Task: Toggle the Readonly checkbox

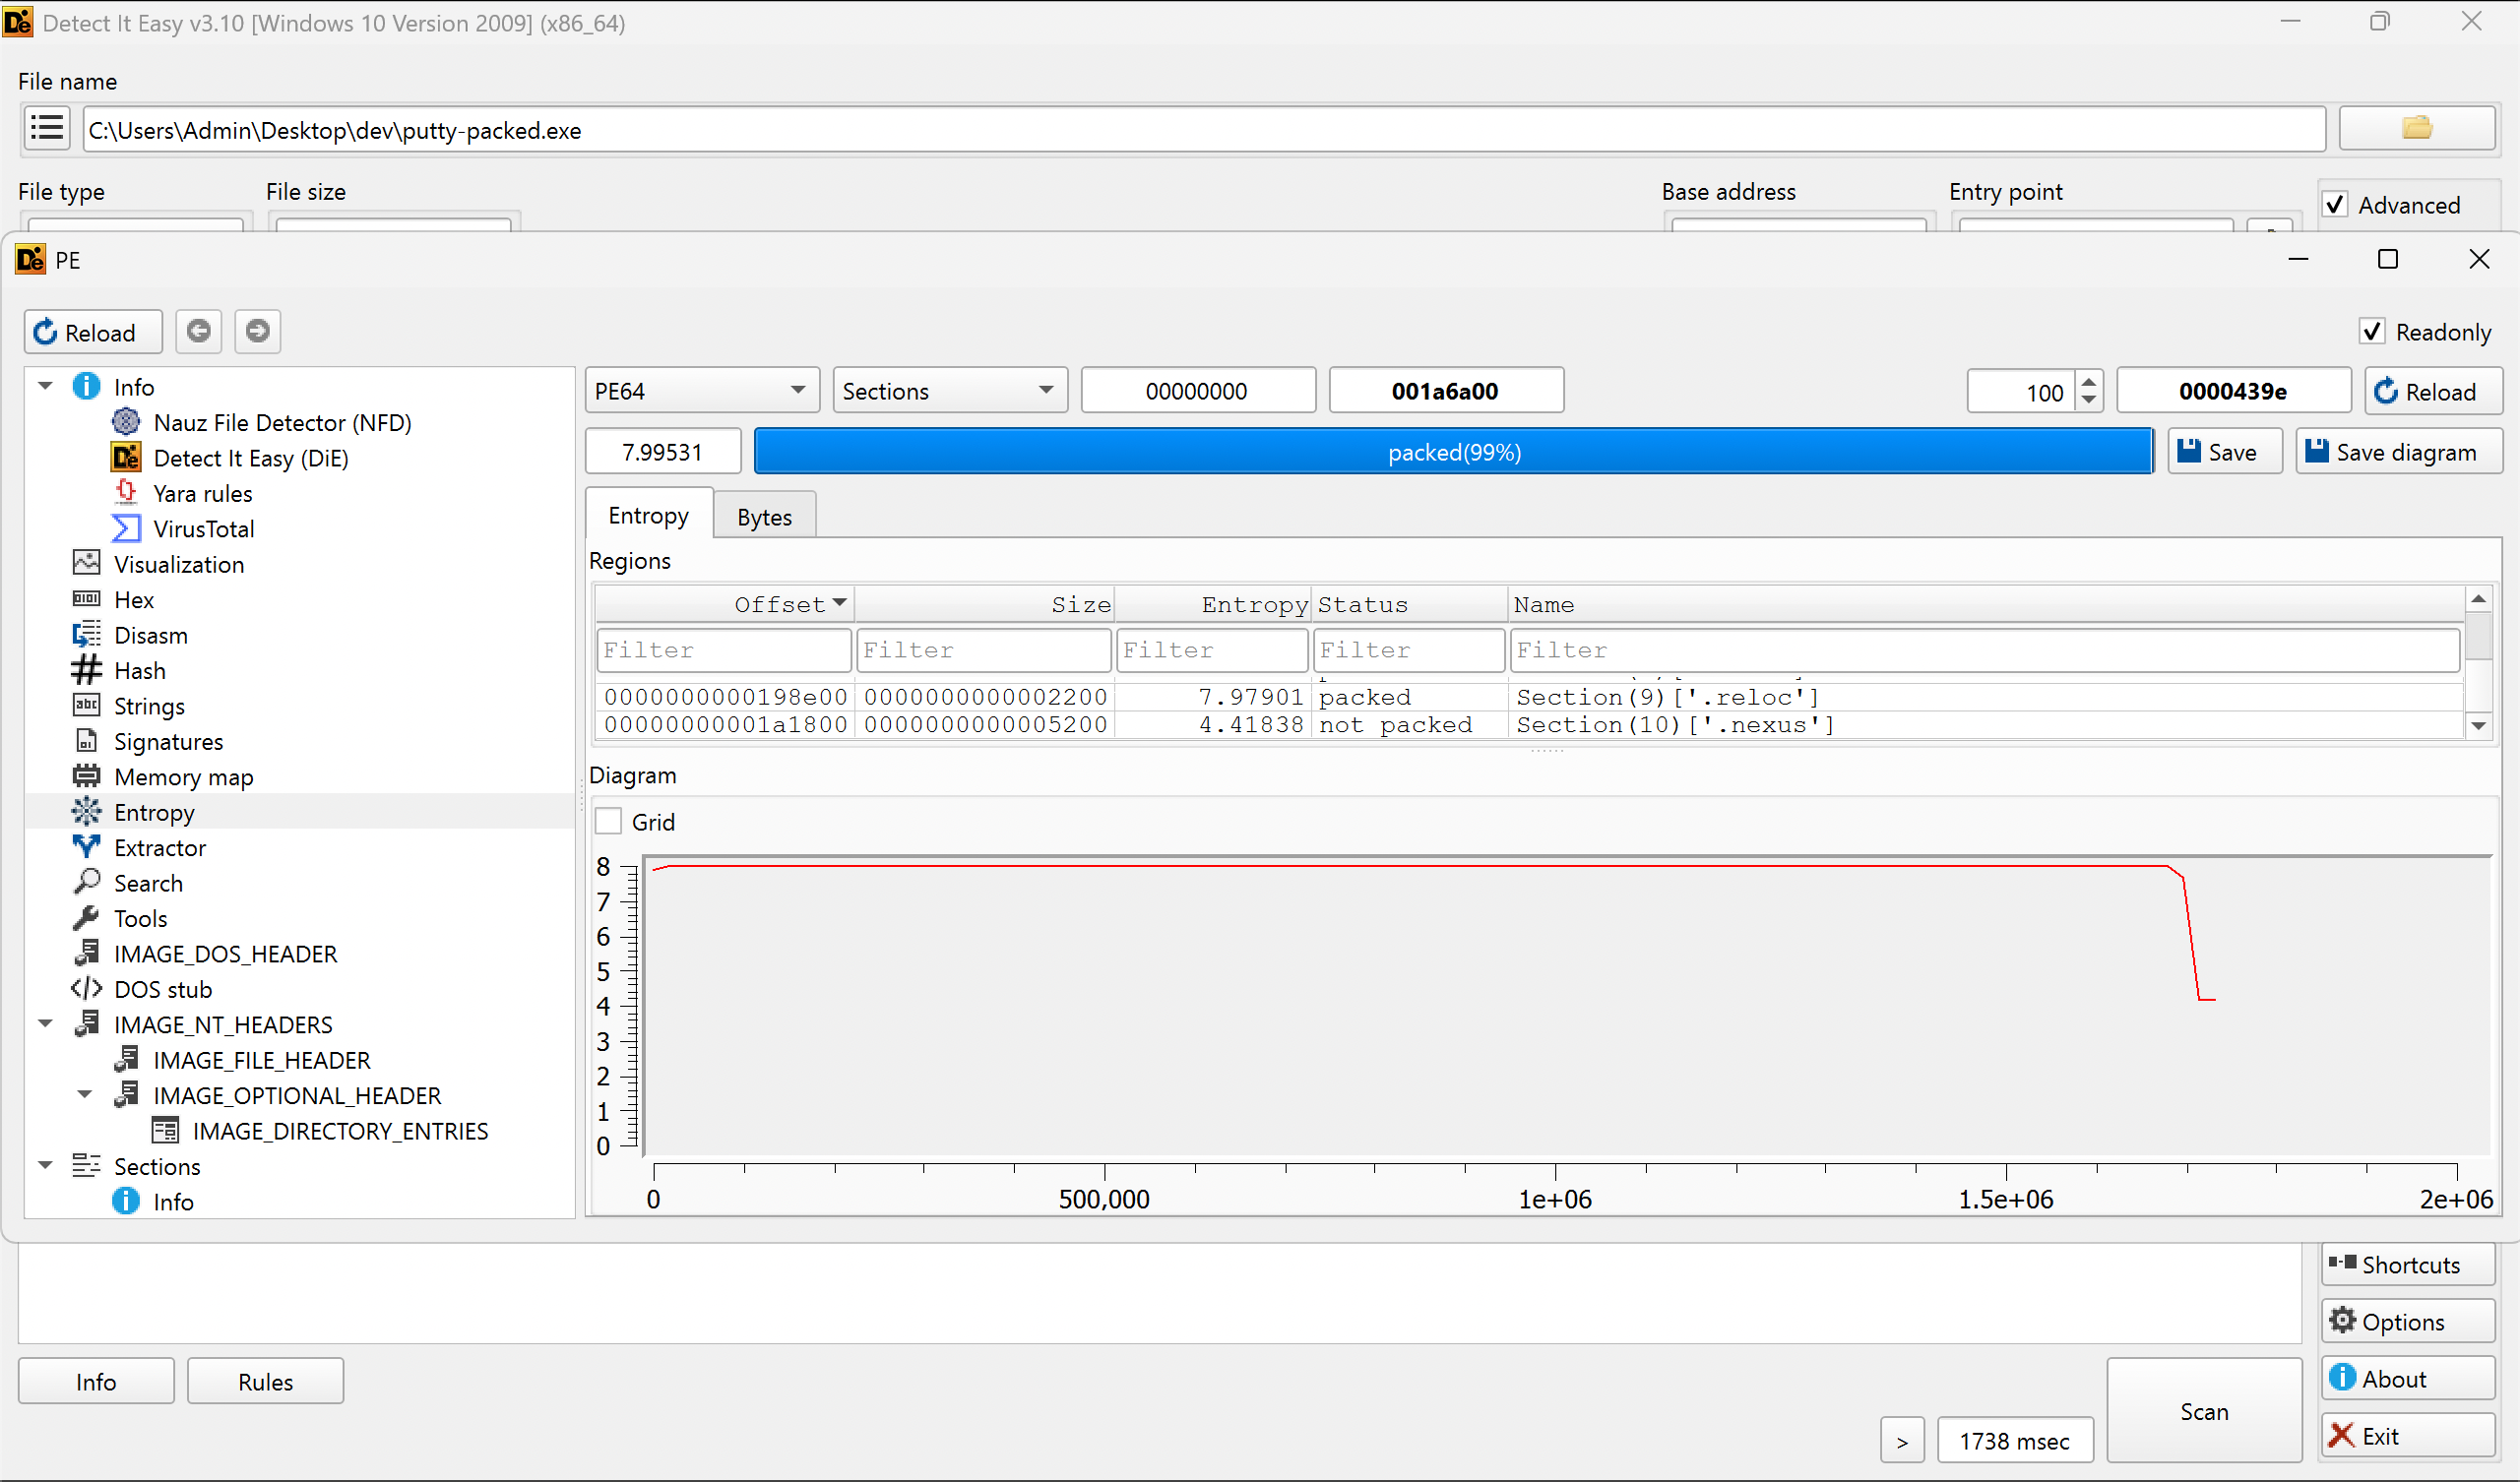Action: [x=2372, y=331]
